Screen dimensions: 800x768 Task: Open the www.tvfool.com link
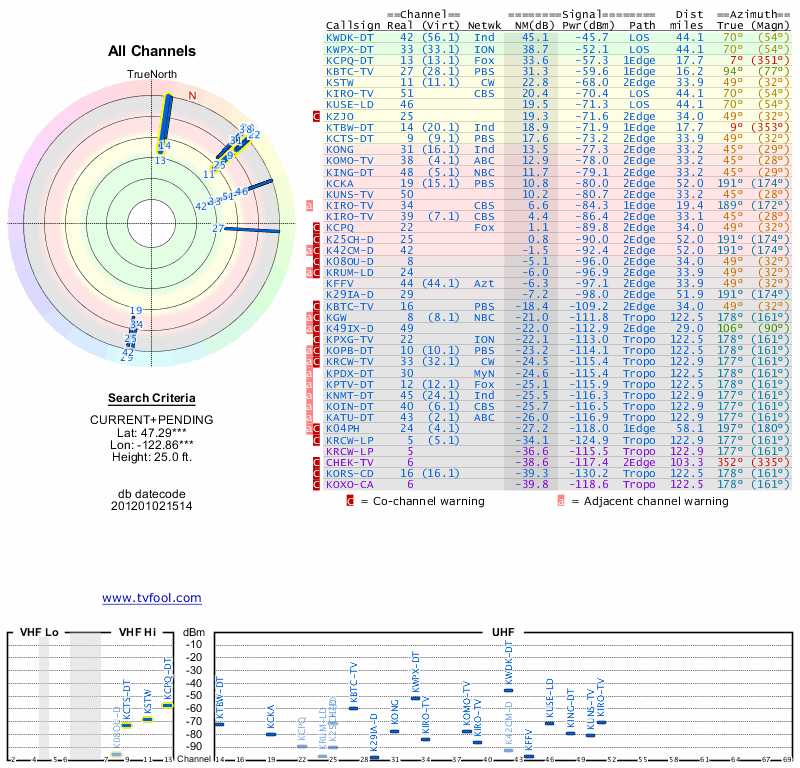152,598
